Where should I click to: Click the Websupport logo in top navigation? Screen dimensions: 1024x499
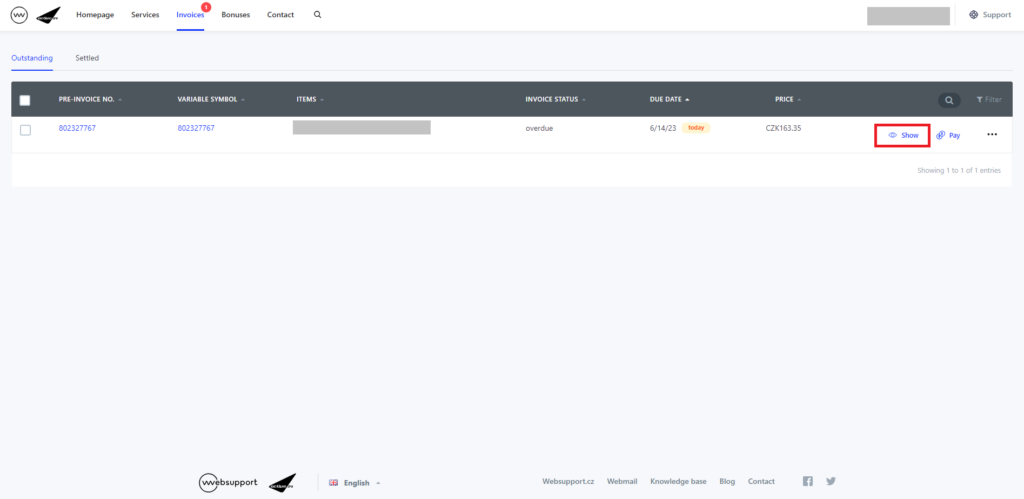coord(19,15)
